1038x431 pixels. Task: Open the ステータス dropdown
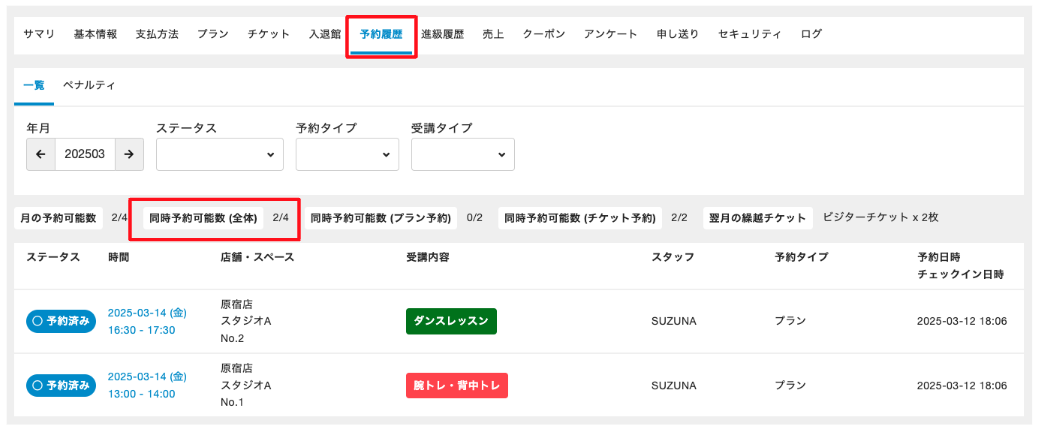(x=219, y=155)
